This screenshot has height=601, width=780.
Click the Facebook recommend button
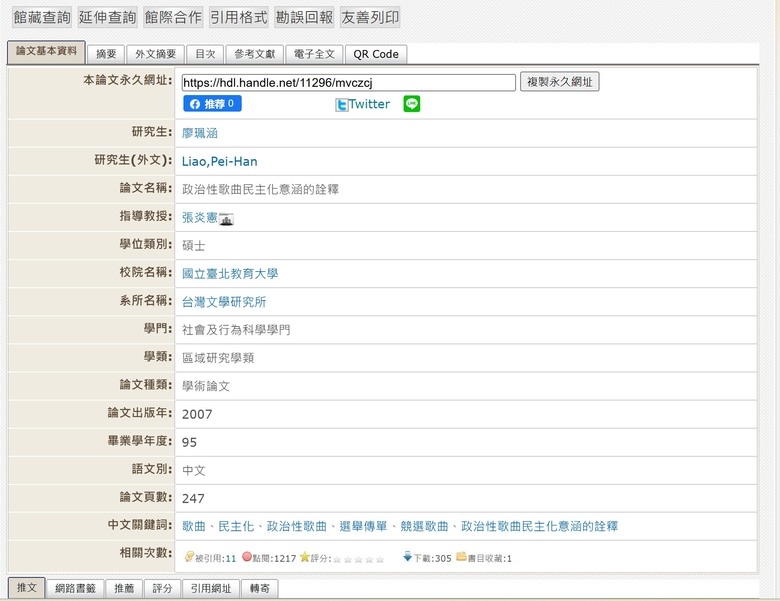[x=212, y=103]
